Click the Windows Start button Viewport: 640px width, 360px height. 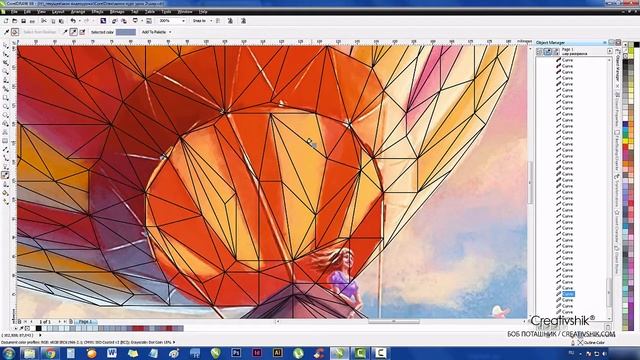point(9,353)
